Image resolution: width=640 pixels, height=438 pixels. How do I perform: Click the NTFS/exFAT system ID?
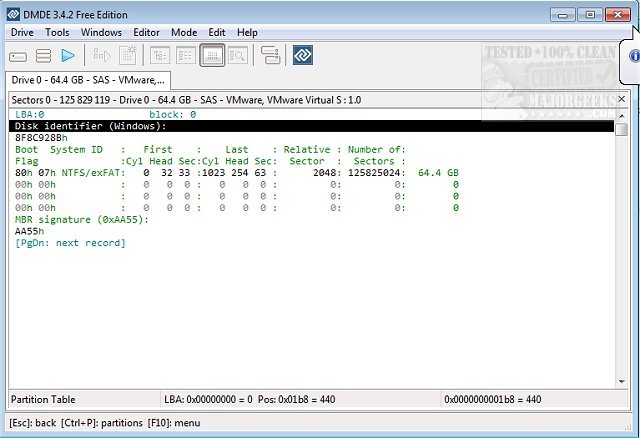(x=91, y=173)
